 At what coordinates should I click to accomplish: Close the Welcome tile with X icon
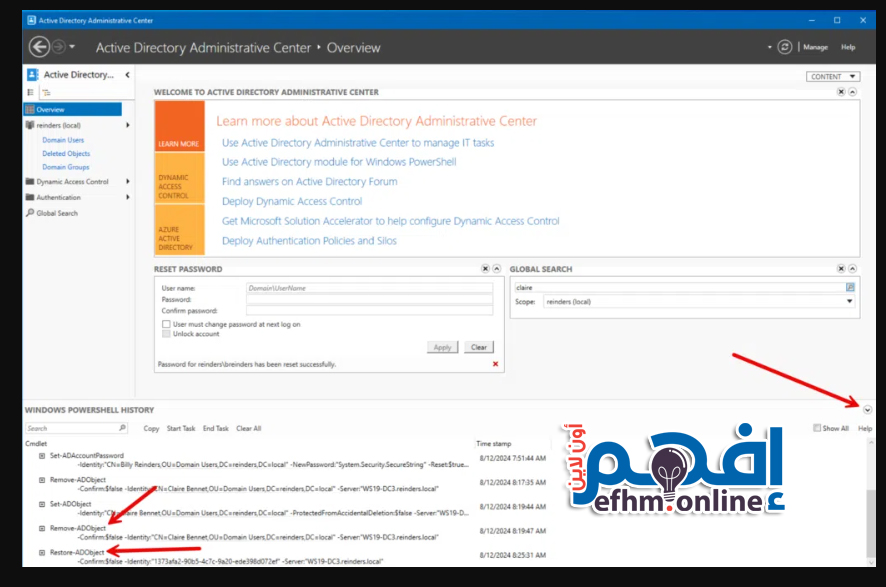841,92
